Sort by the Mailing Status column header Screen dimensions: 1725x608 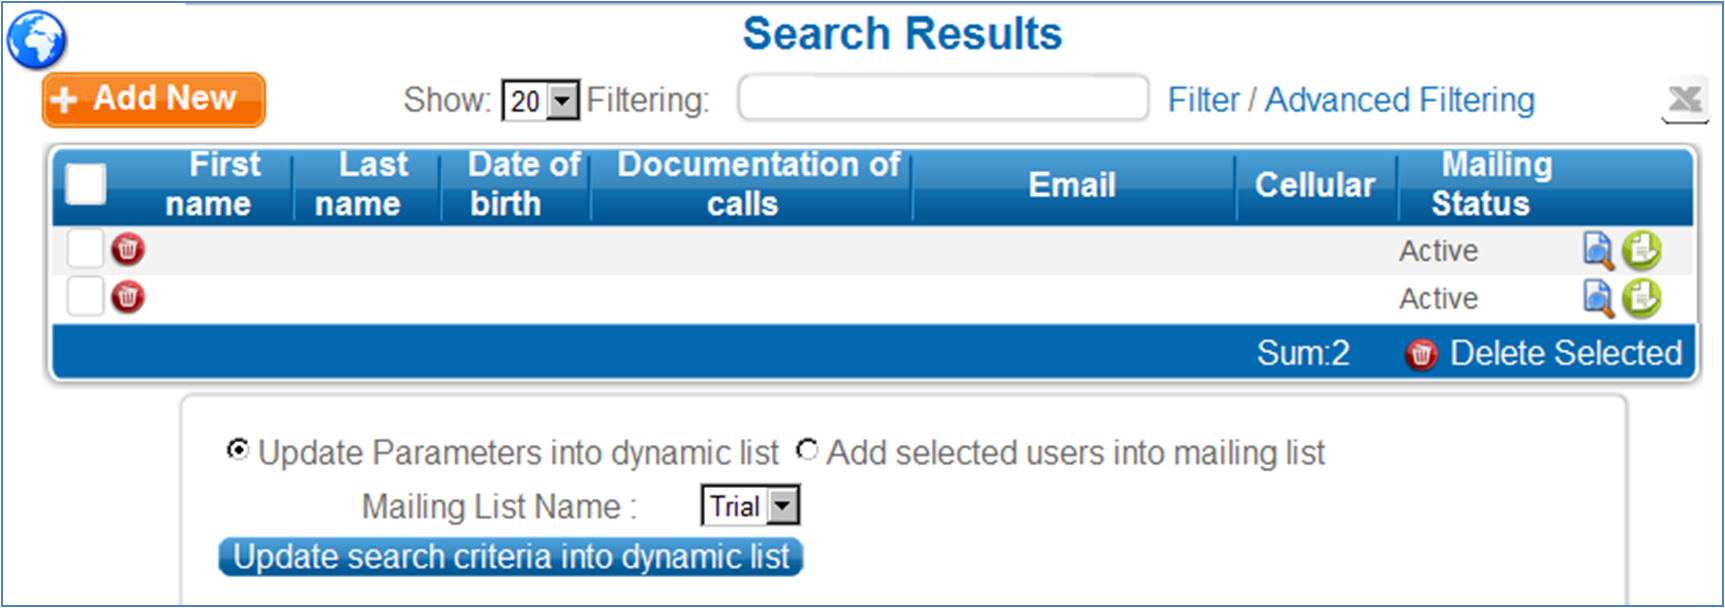pos(1491,184)
